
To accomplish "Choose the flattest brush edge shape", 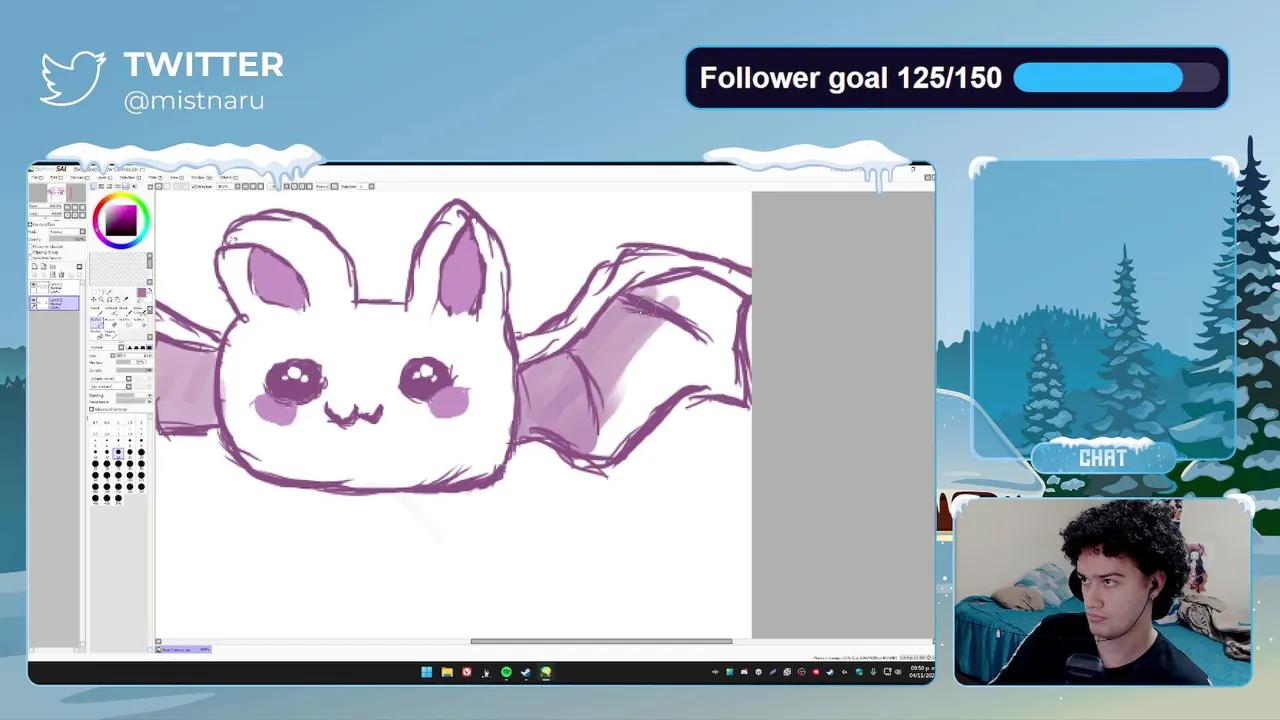I will coord(149,347).
